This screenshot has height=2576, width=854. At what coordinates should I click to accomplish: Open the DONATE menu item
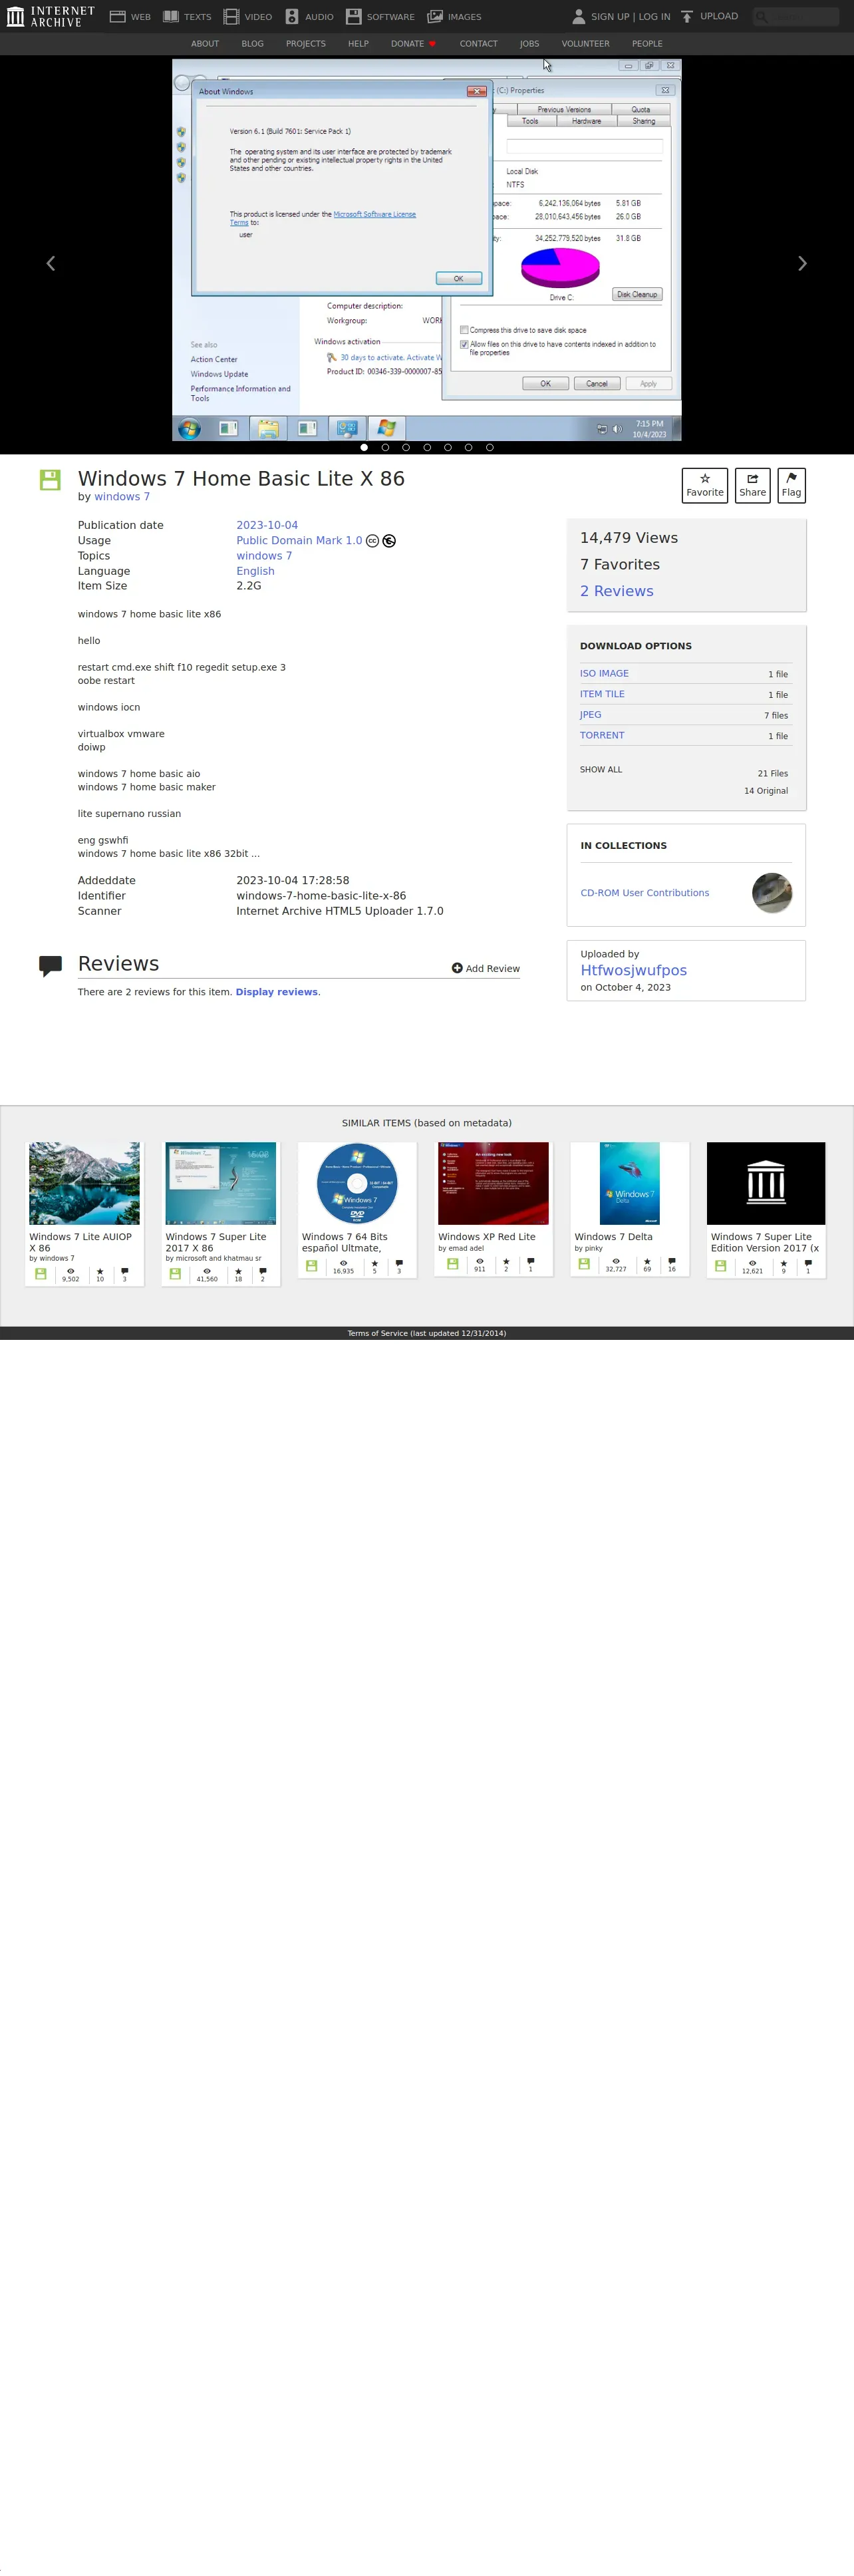pos(413,44)
